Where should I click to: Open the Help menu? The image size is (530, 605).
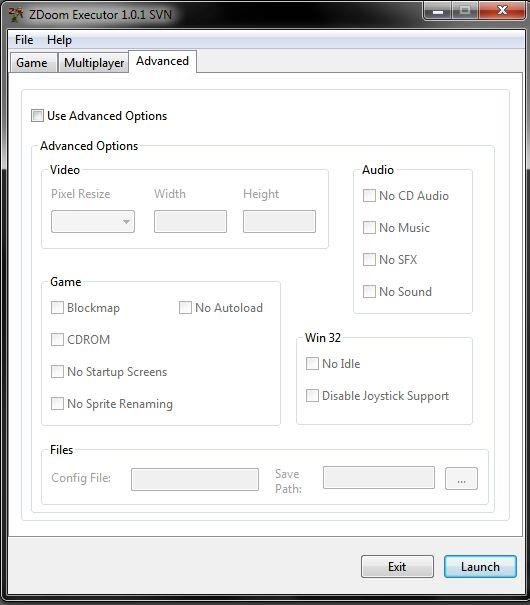[x=59, y=40]
